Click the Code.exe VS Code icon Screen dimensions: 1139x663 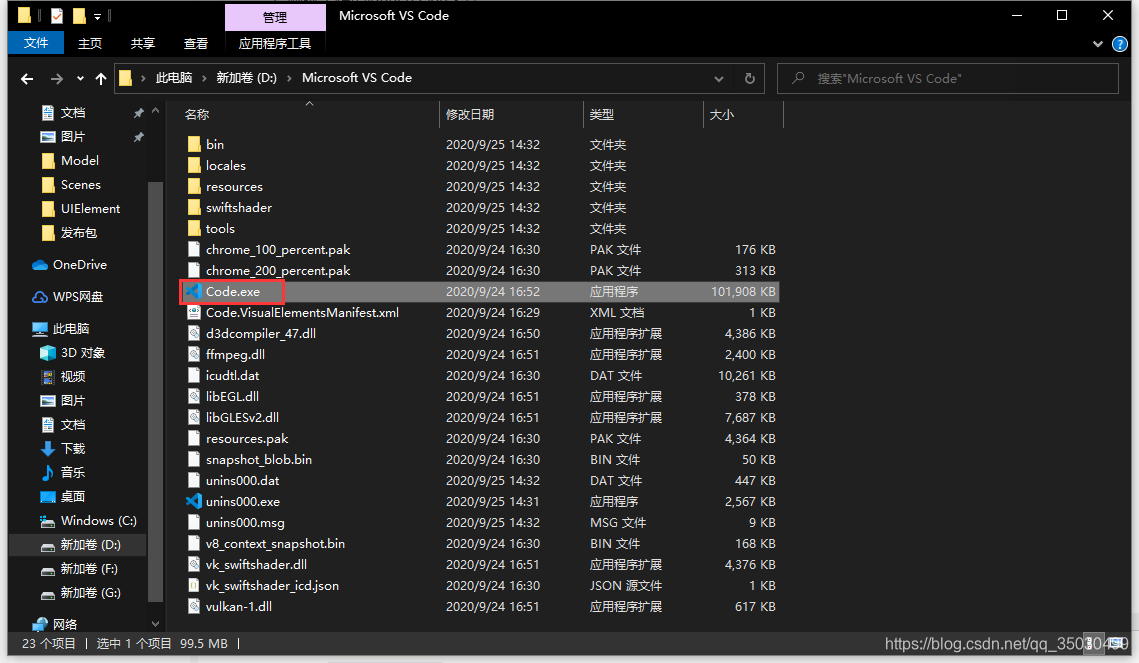point(193,291)
